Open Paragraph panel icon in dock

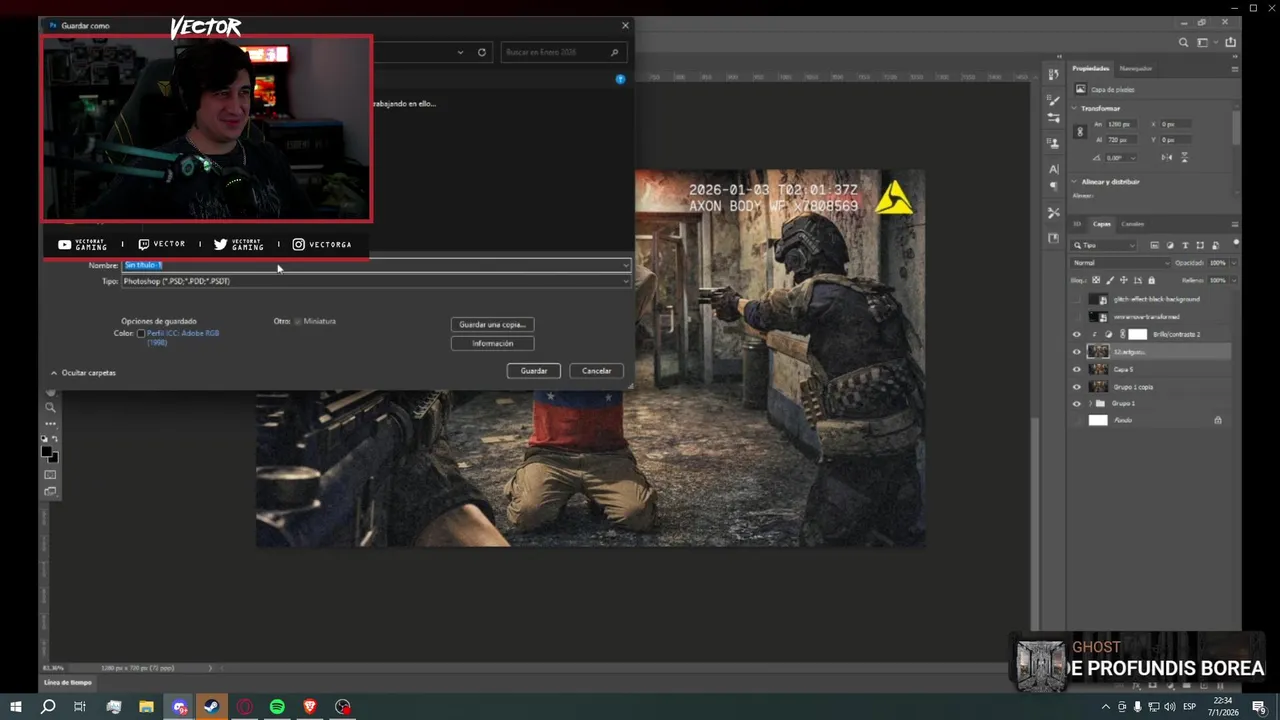pos(1054,186)
